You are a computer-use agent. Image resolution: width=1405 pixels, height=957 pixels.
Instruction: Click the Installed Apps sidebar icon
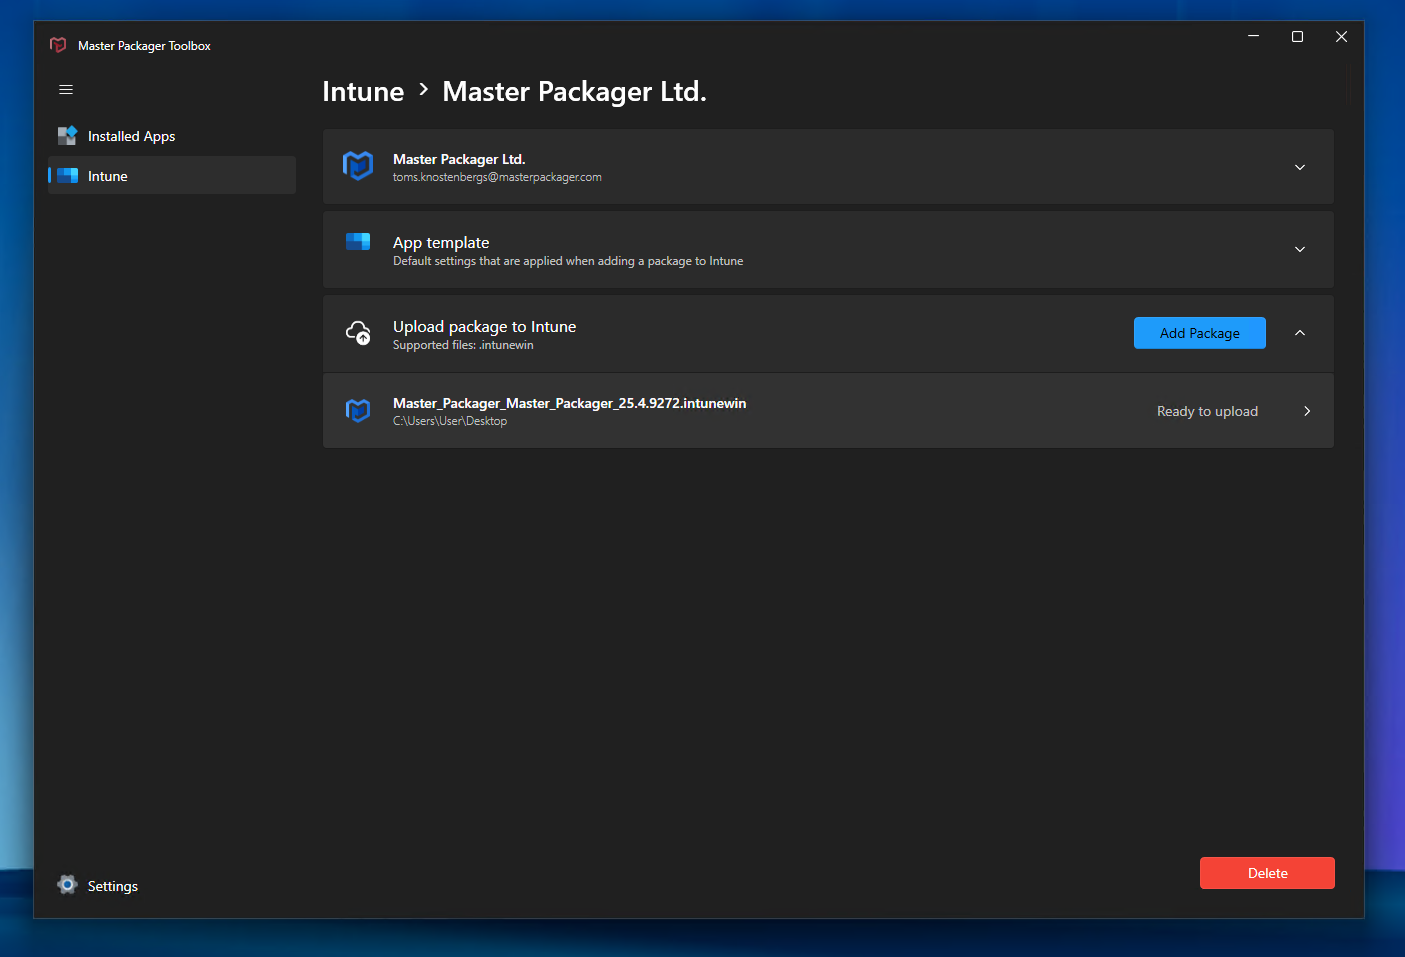(x=67, y=136)
